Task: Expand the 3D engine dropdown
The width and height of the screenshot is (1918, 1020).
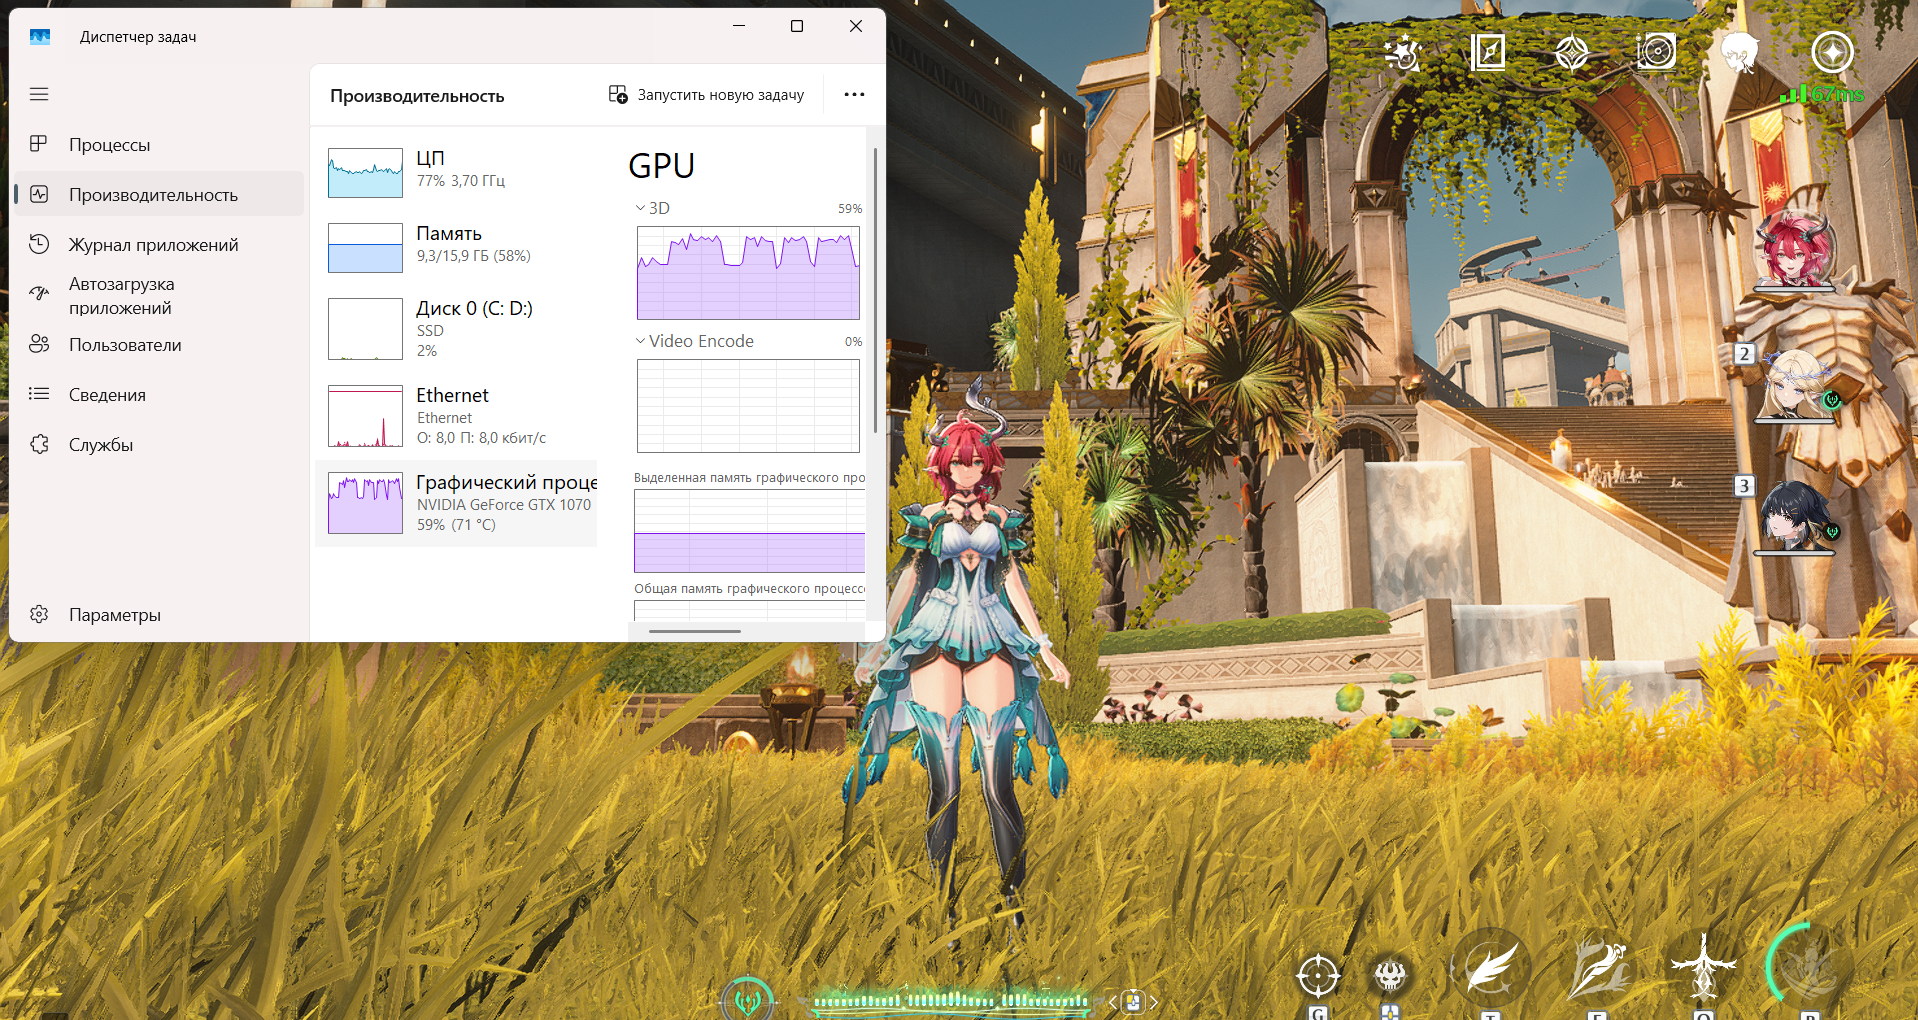Action: [x=652, y=208]
